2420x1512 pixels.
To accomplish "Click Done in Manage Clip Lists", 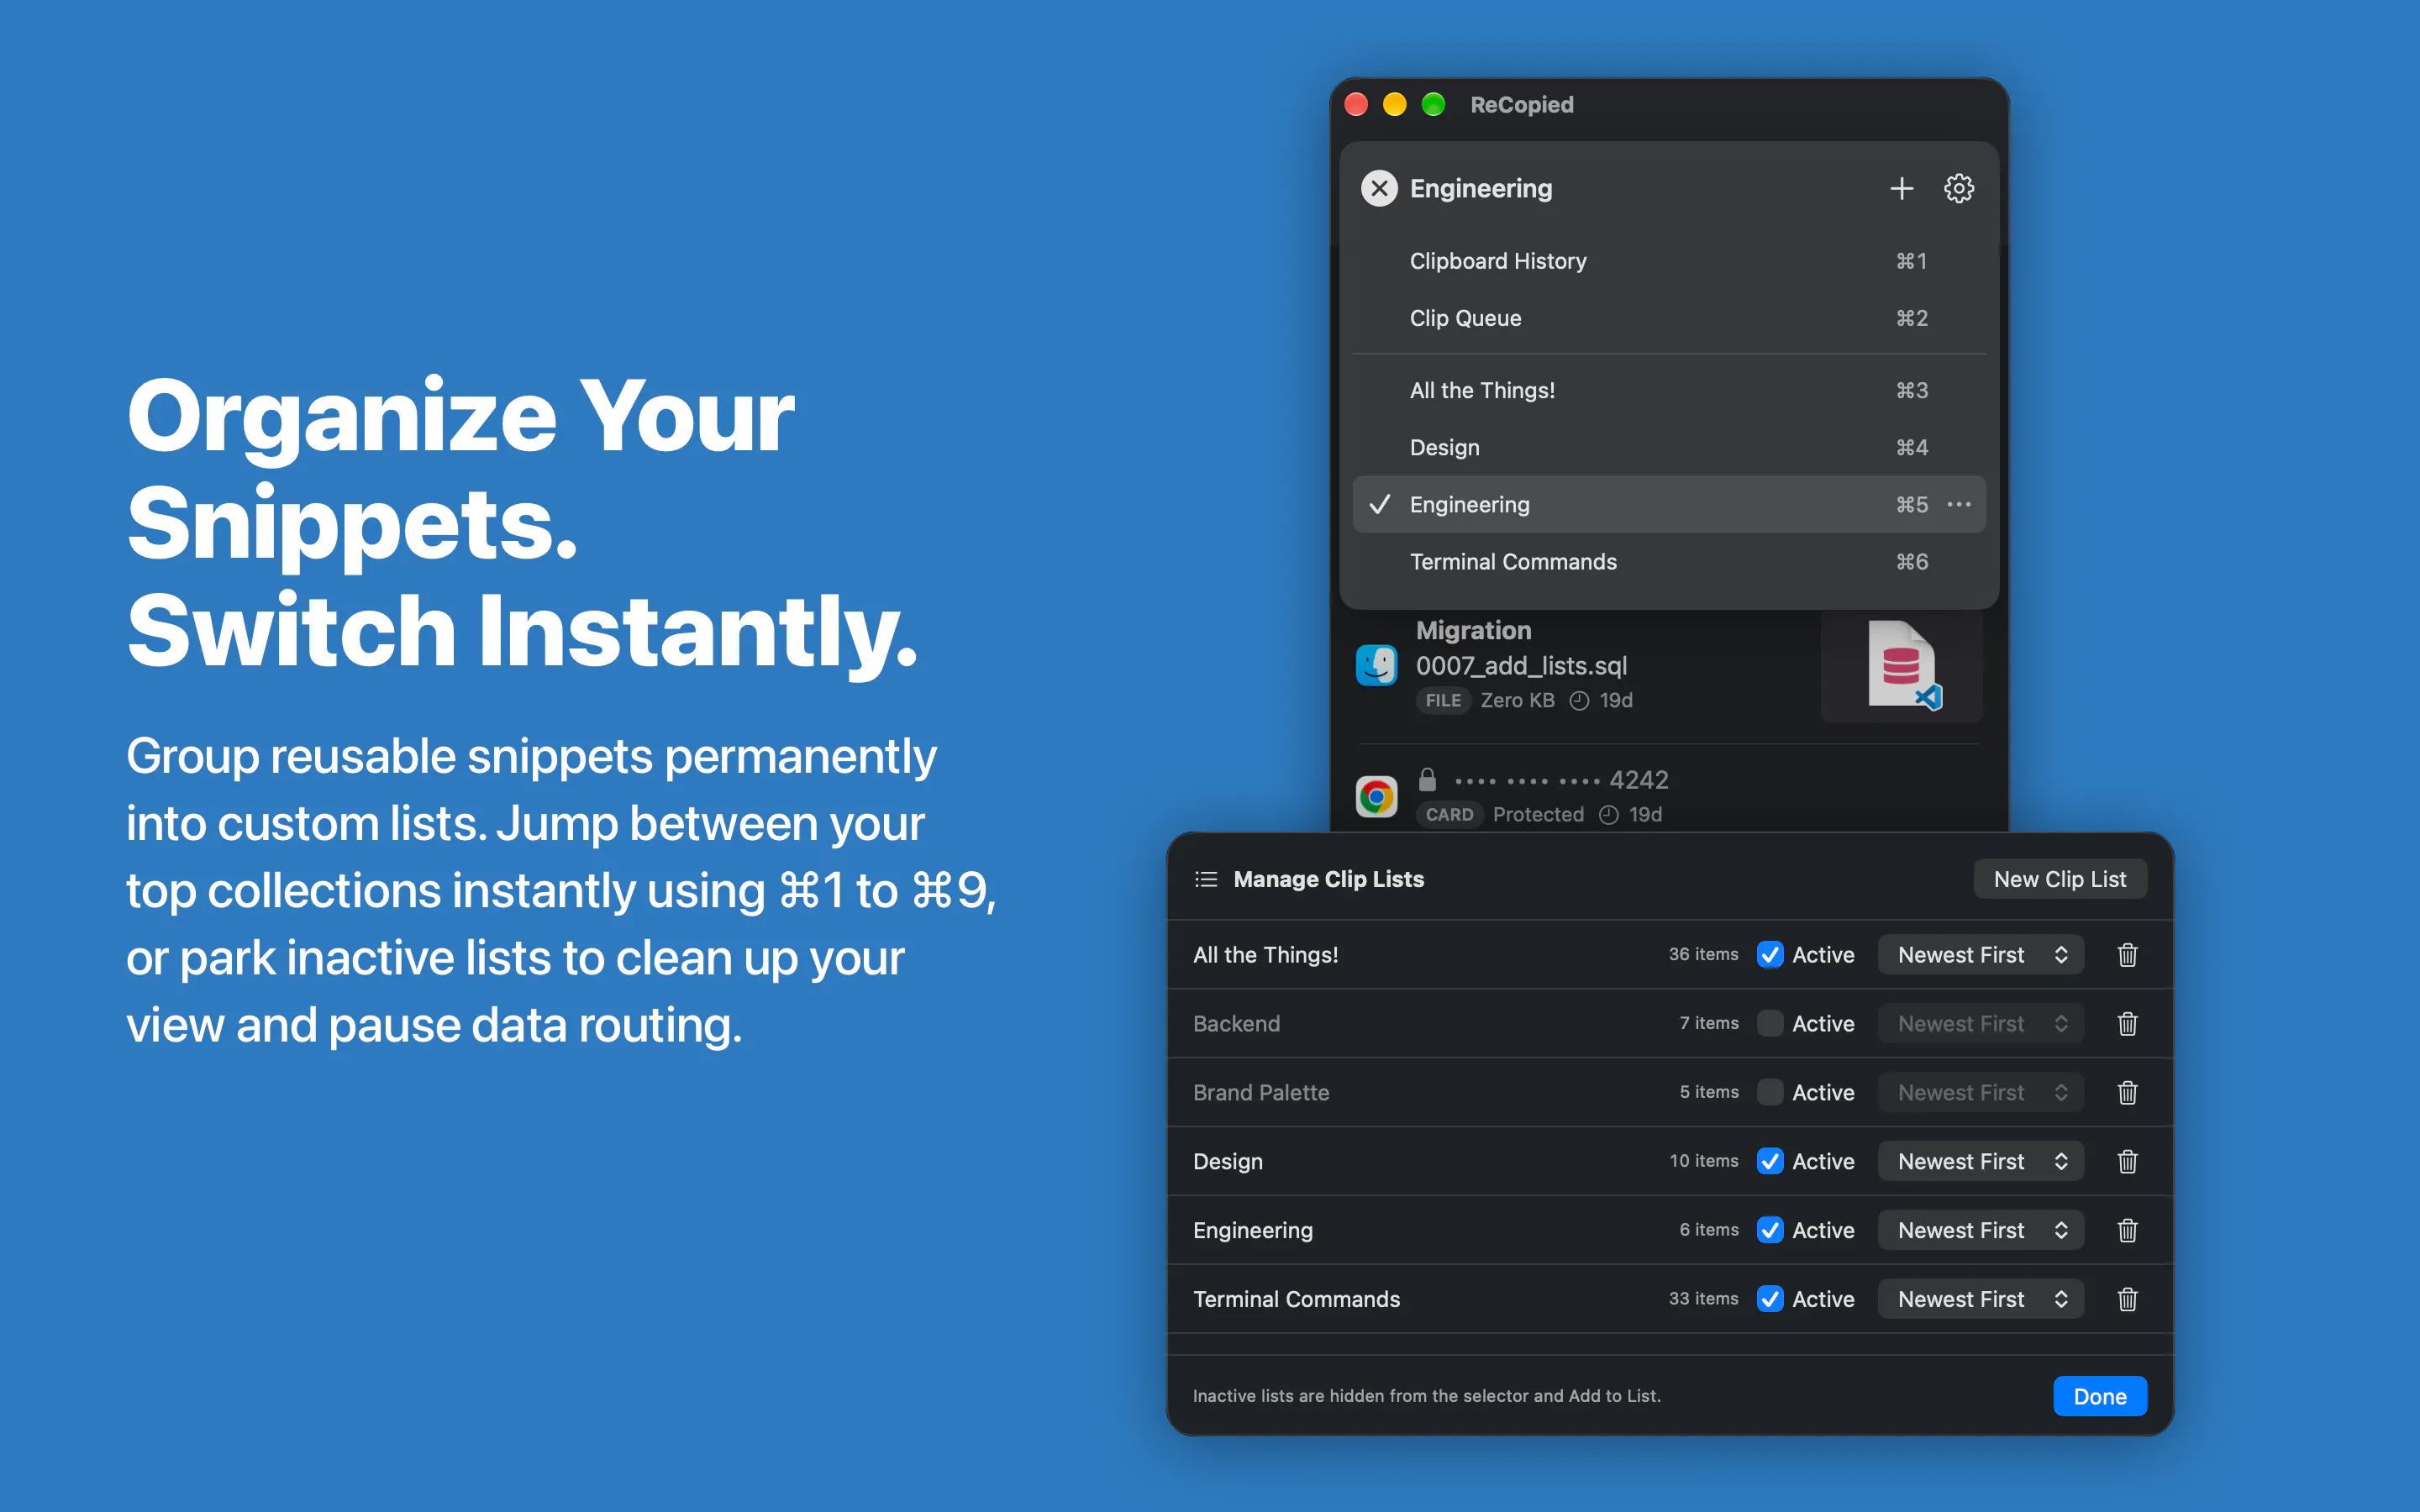I will tap(2099, 1396).
